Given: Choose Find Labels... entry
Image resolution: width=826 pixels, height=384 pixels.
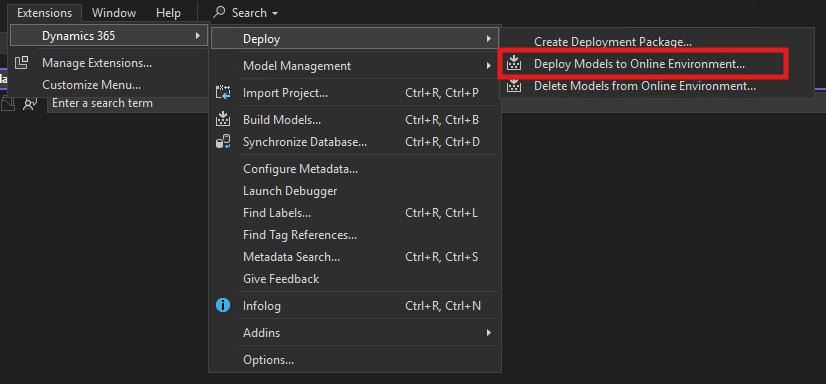Looking at the screenshot, I should (x=355, y=213).
